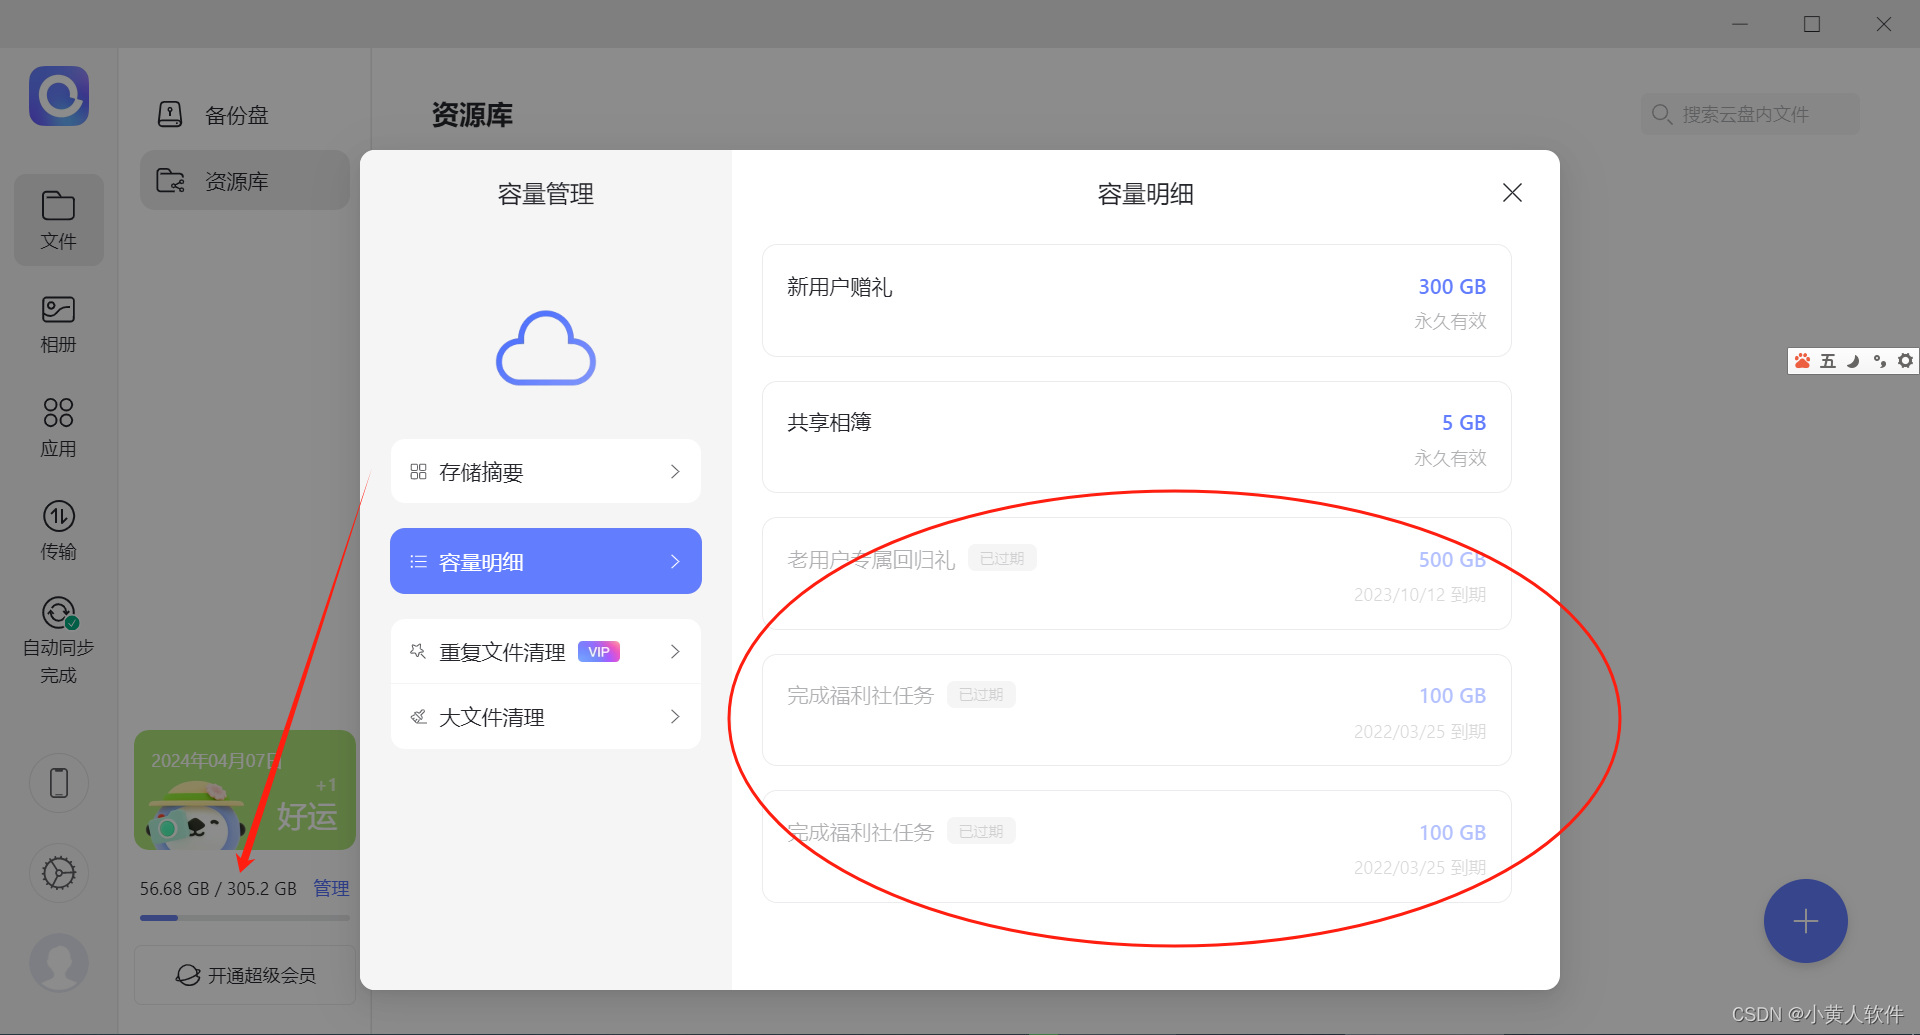Click the search cloud files input field

(1750, 114)
